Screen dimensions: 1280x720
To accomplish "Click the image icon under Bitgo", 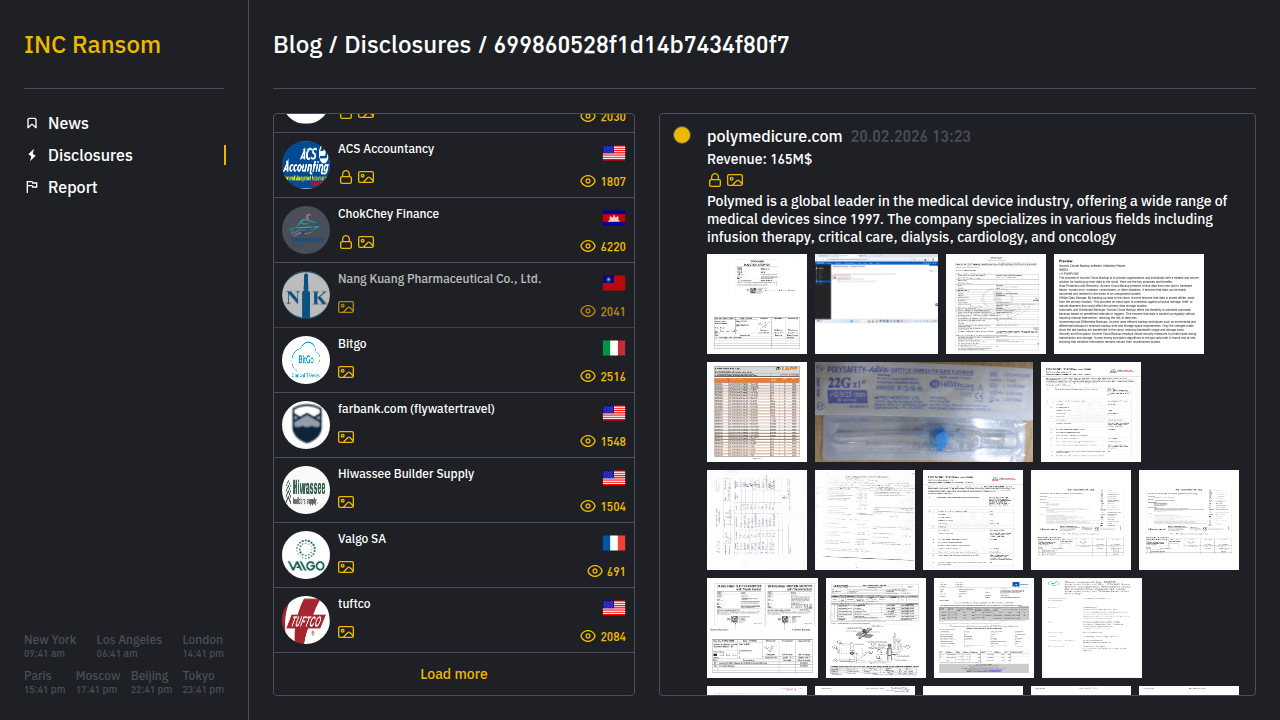I will [x=346, y=372].
